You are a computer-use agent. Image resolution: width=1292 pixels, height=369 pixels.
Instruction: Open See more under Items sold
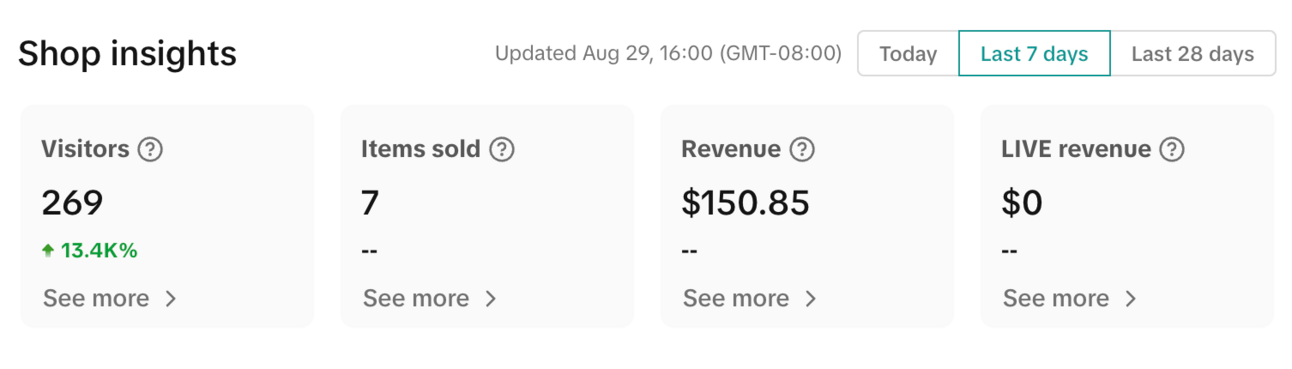click(x=416, y=298)
